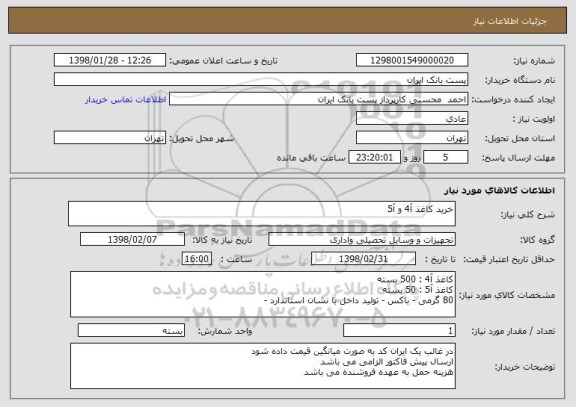The image size is (576, 407).
Task: Click the label حداقل تاریخ اعتبار قیمت
Action: tap(509, 259)
